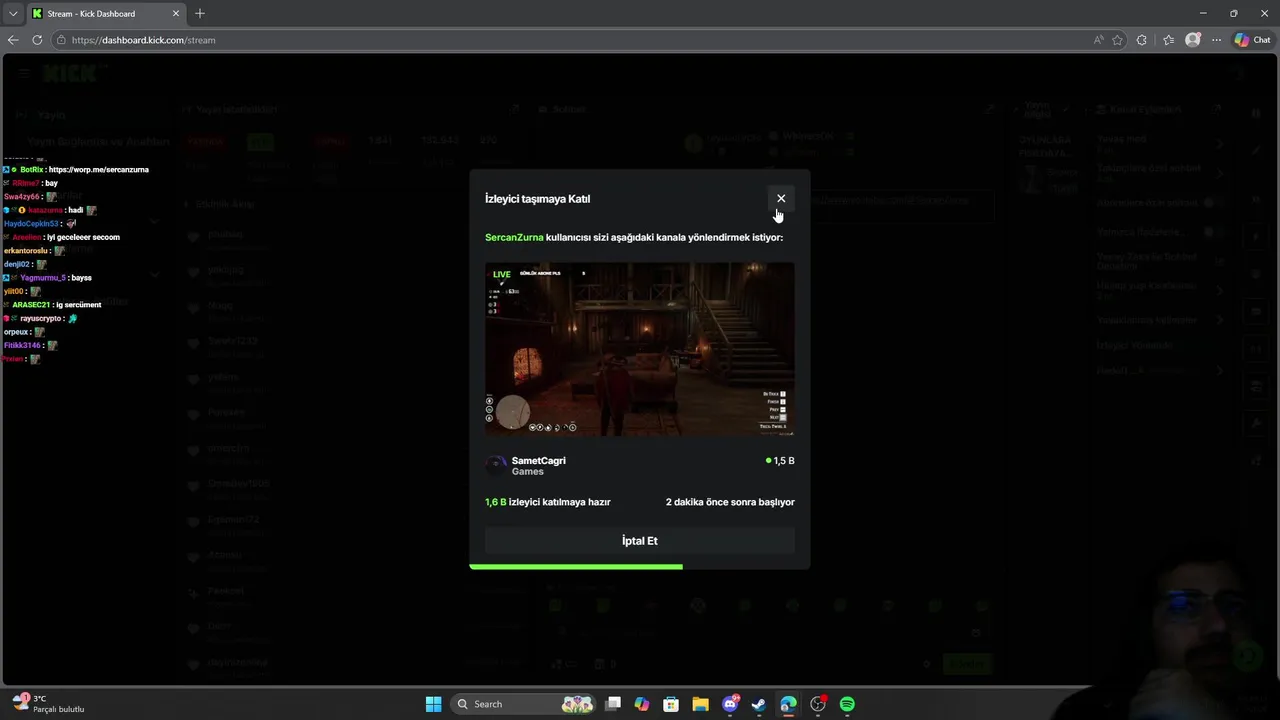Open a new browser tab
The image size is (1280, 720).
click(x=200, y=14)
